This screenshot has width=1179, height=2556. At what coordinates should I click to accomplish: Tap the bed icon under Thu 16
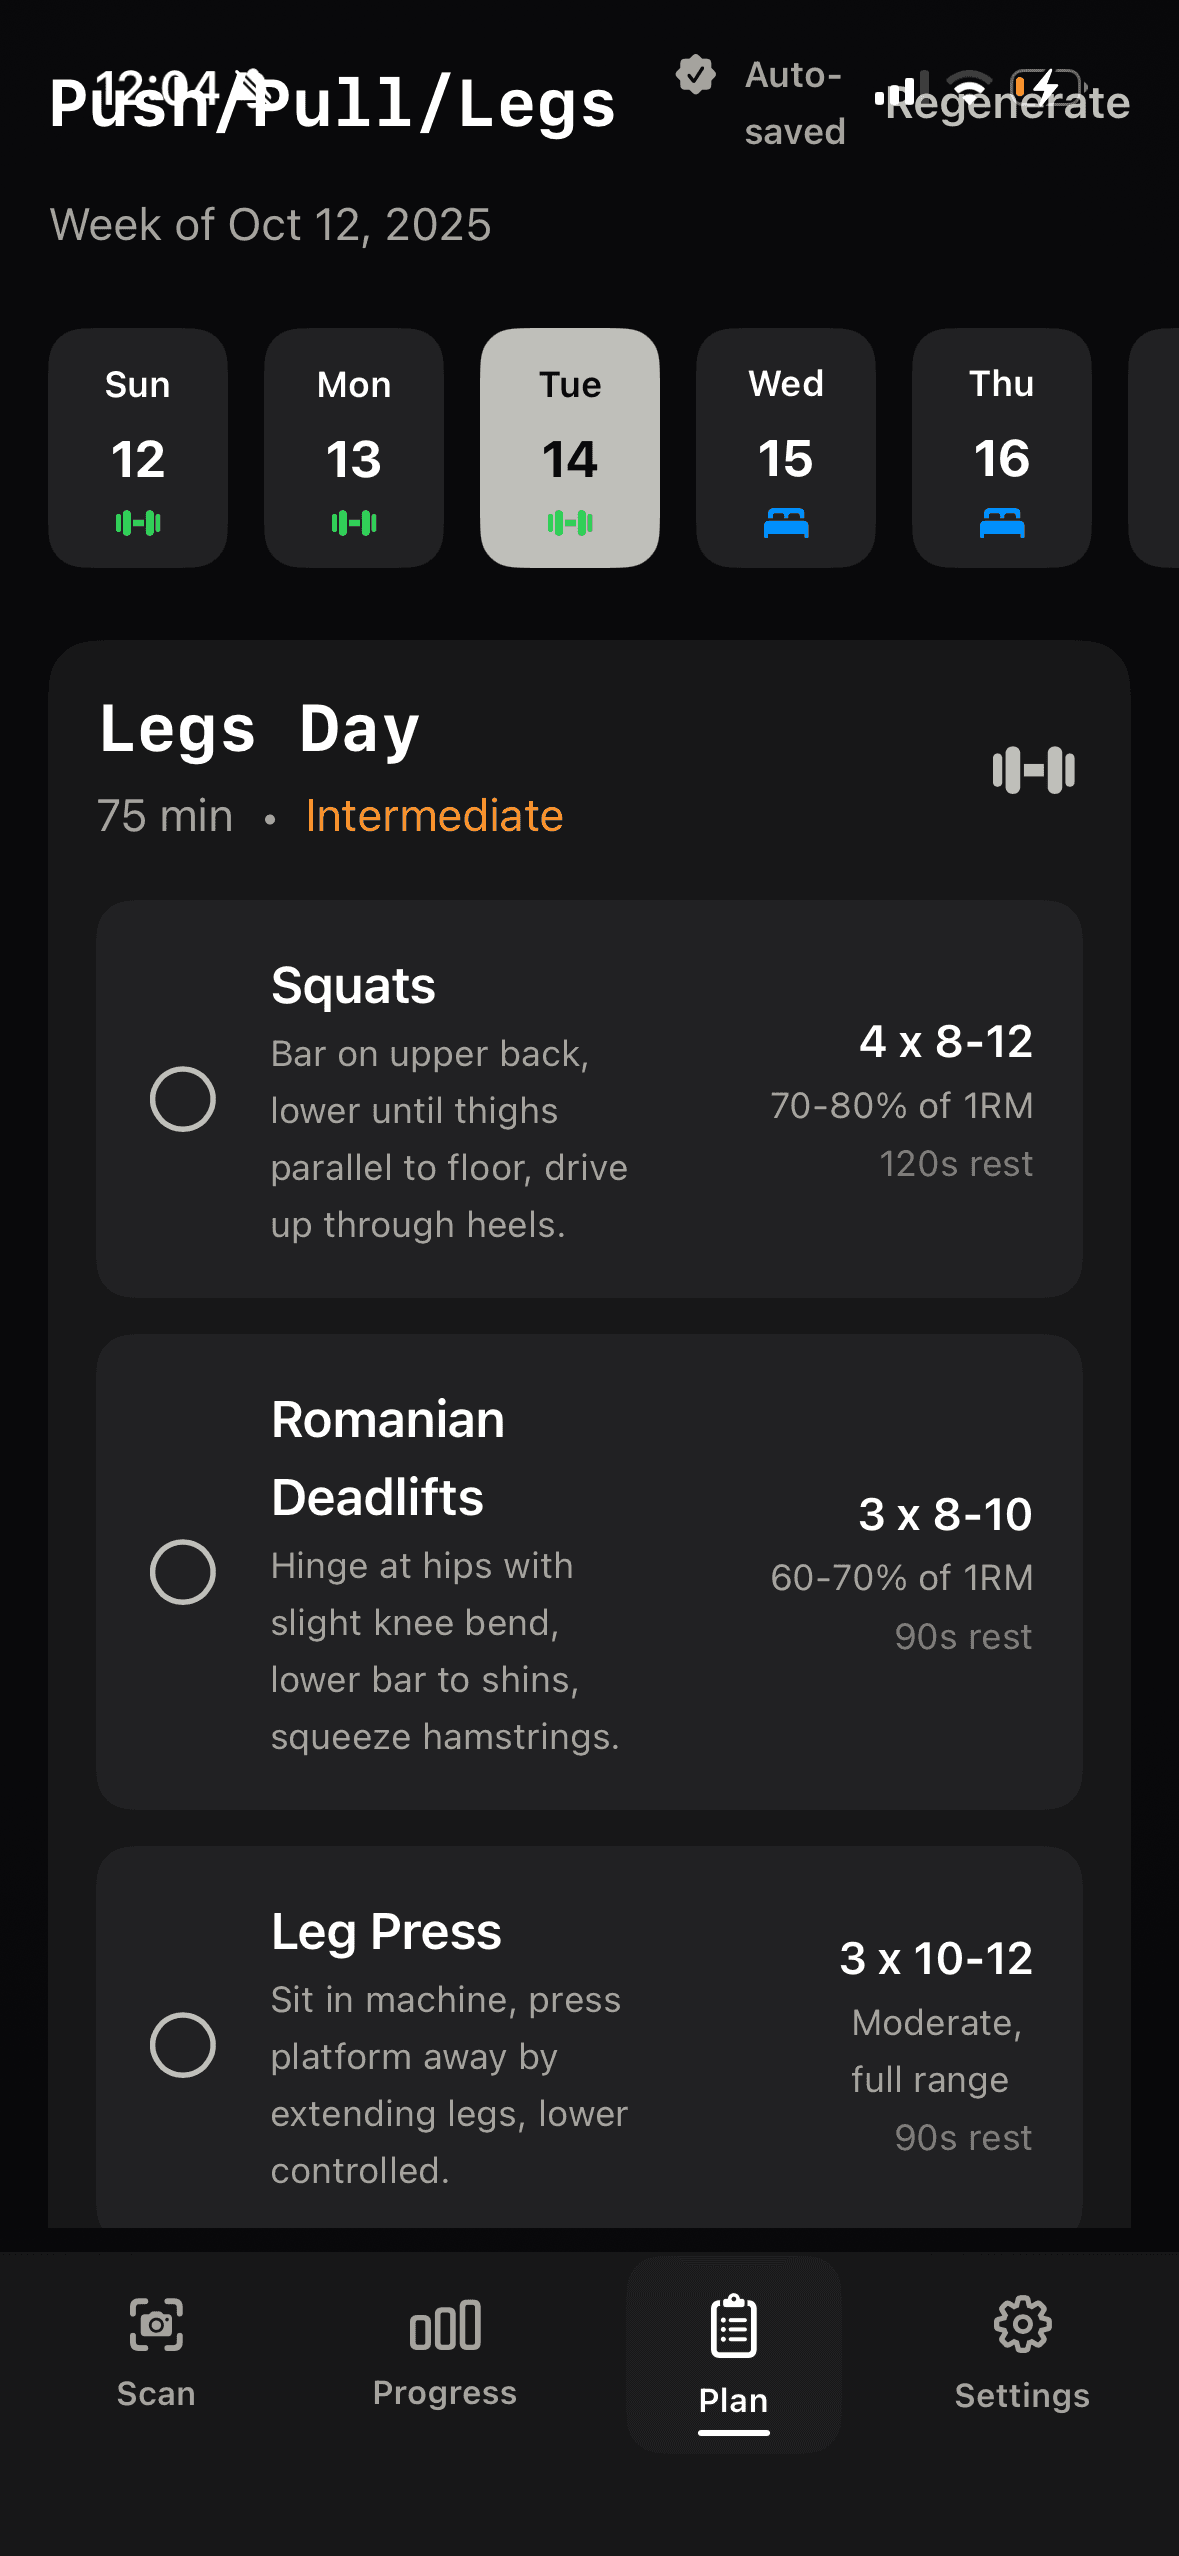(1002, 521)
